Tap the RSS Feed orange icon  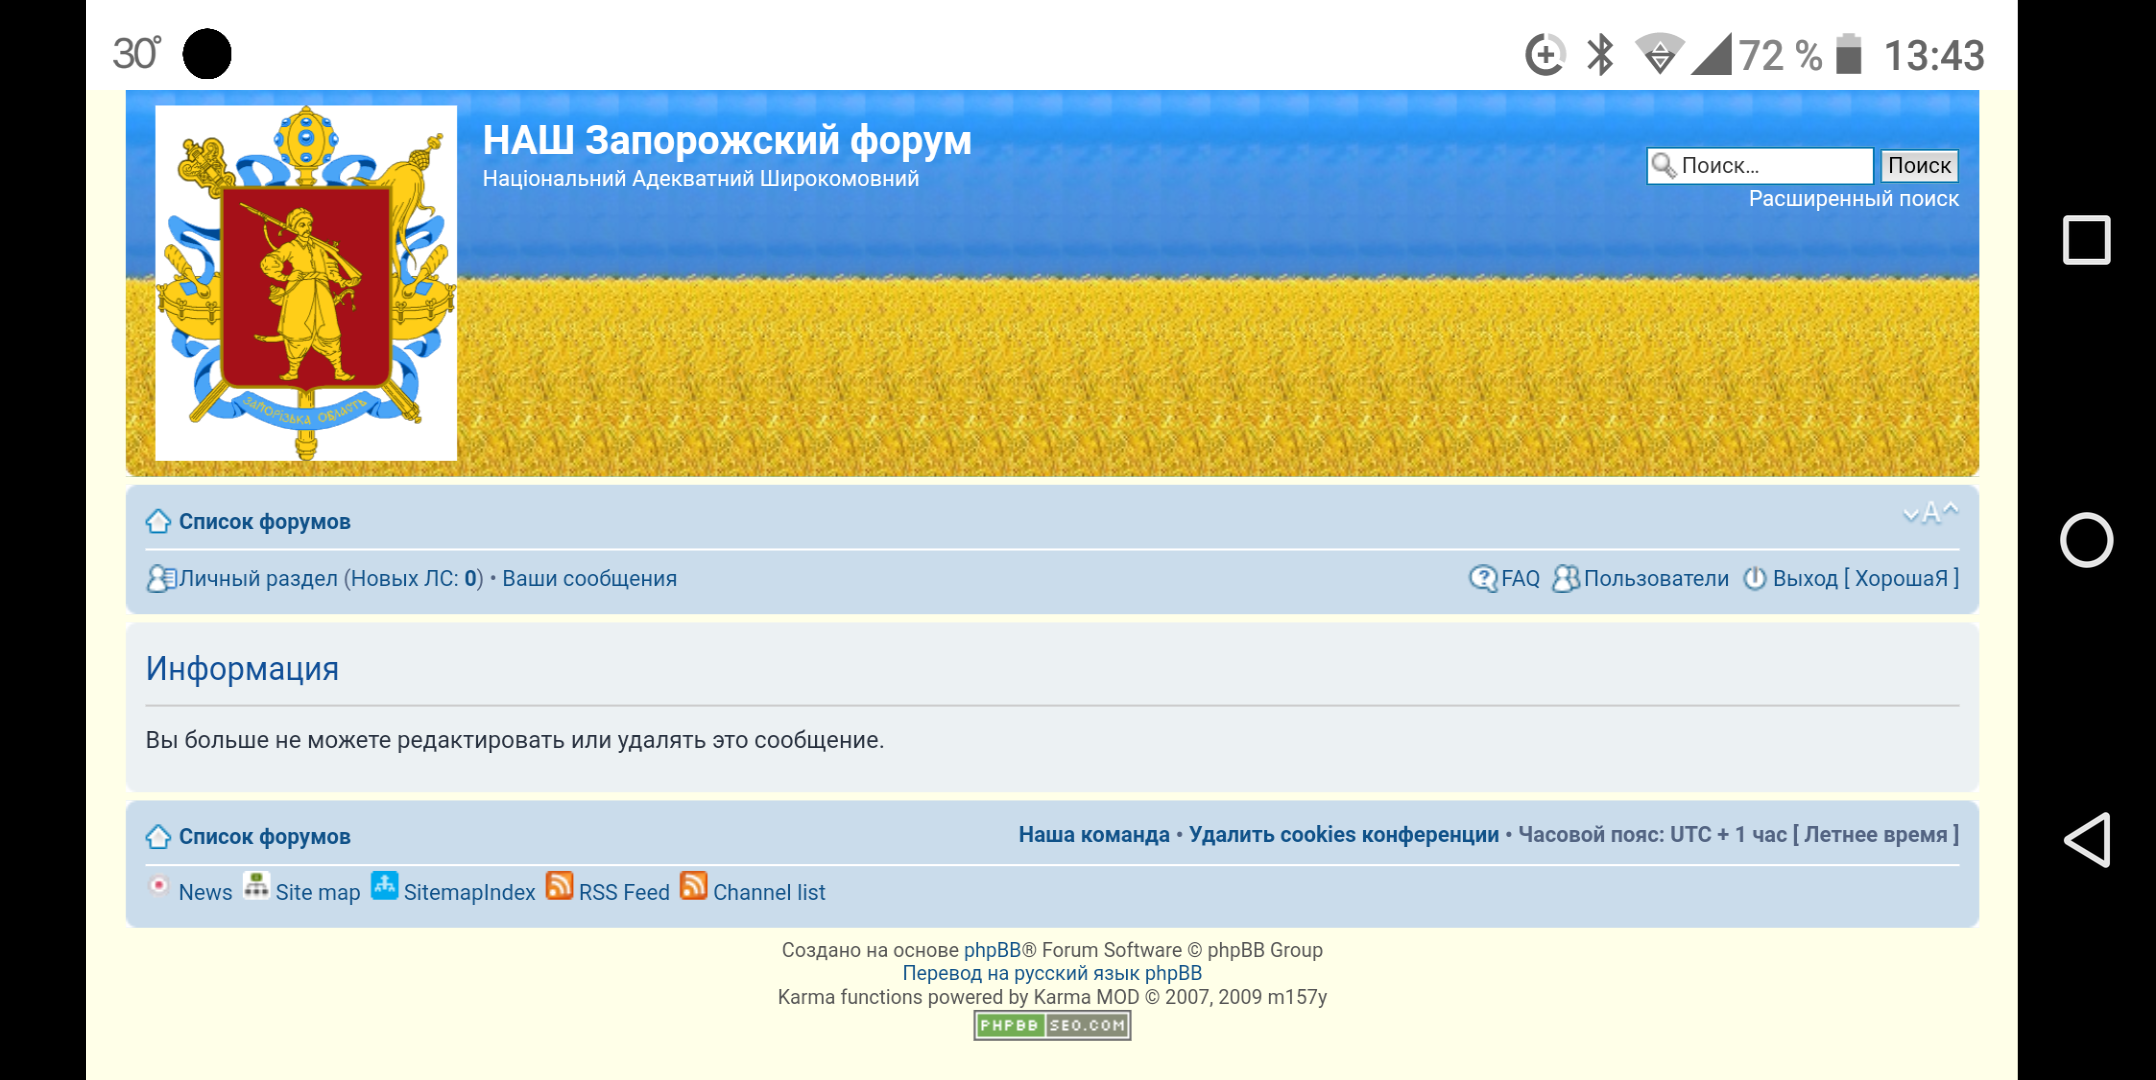click(559, 887)
